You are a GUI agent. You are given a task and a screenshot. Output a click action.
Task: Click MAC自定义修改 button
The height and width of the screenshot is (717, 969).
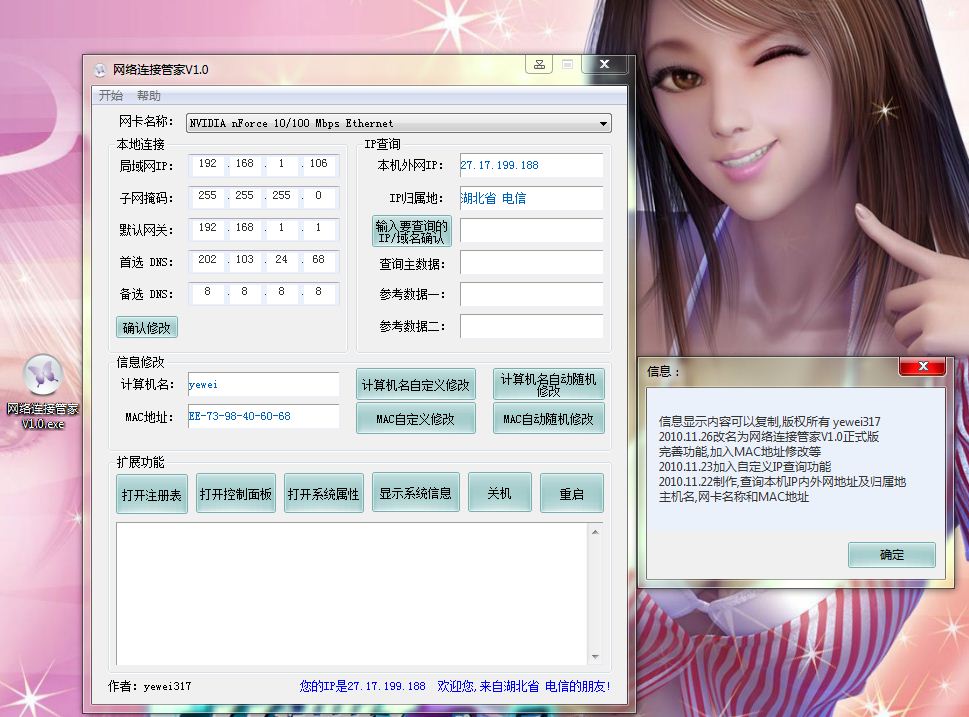(x=416, y=419)
